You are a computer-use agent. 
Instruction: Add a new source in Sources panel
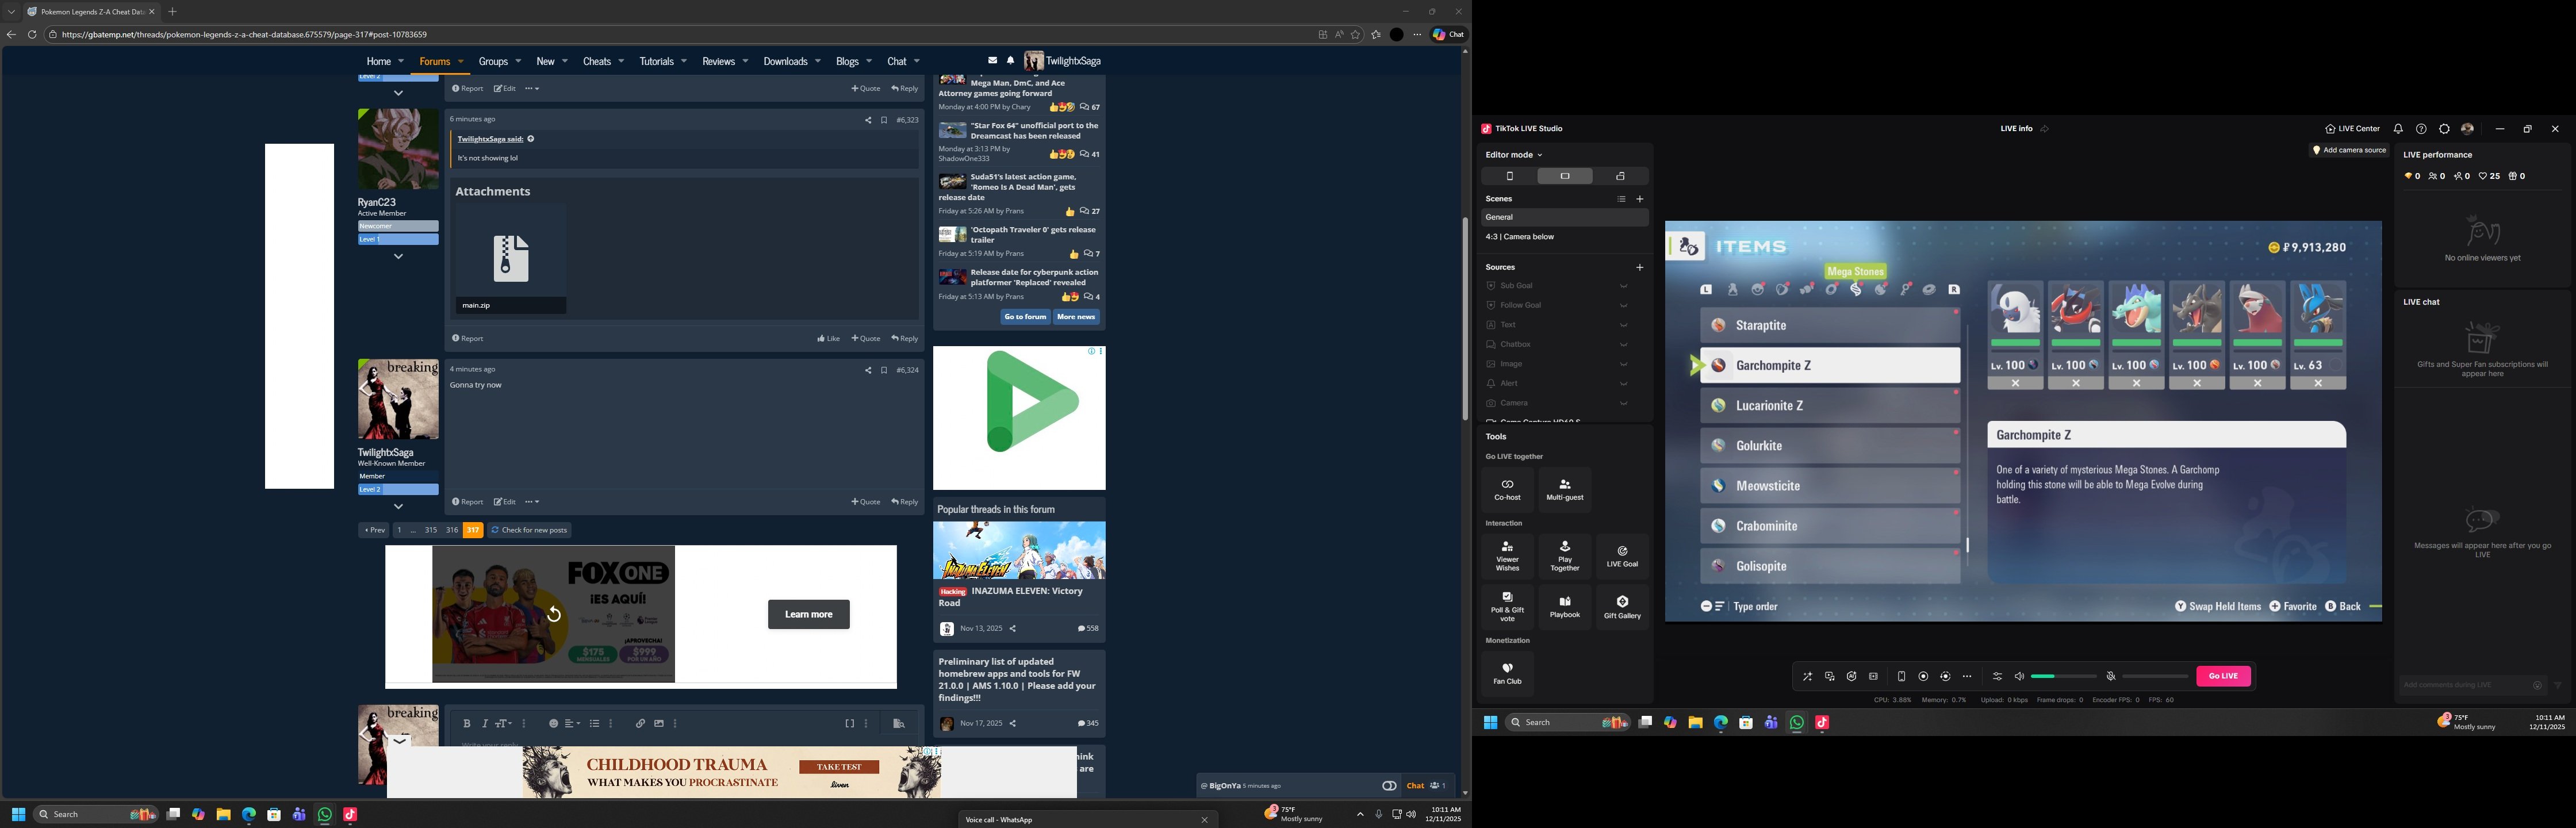tap(1639, 267)
